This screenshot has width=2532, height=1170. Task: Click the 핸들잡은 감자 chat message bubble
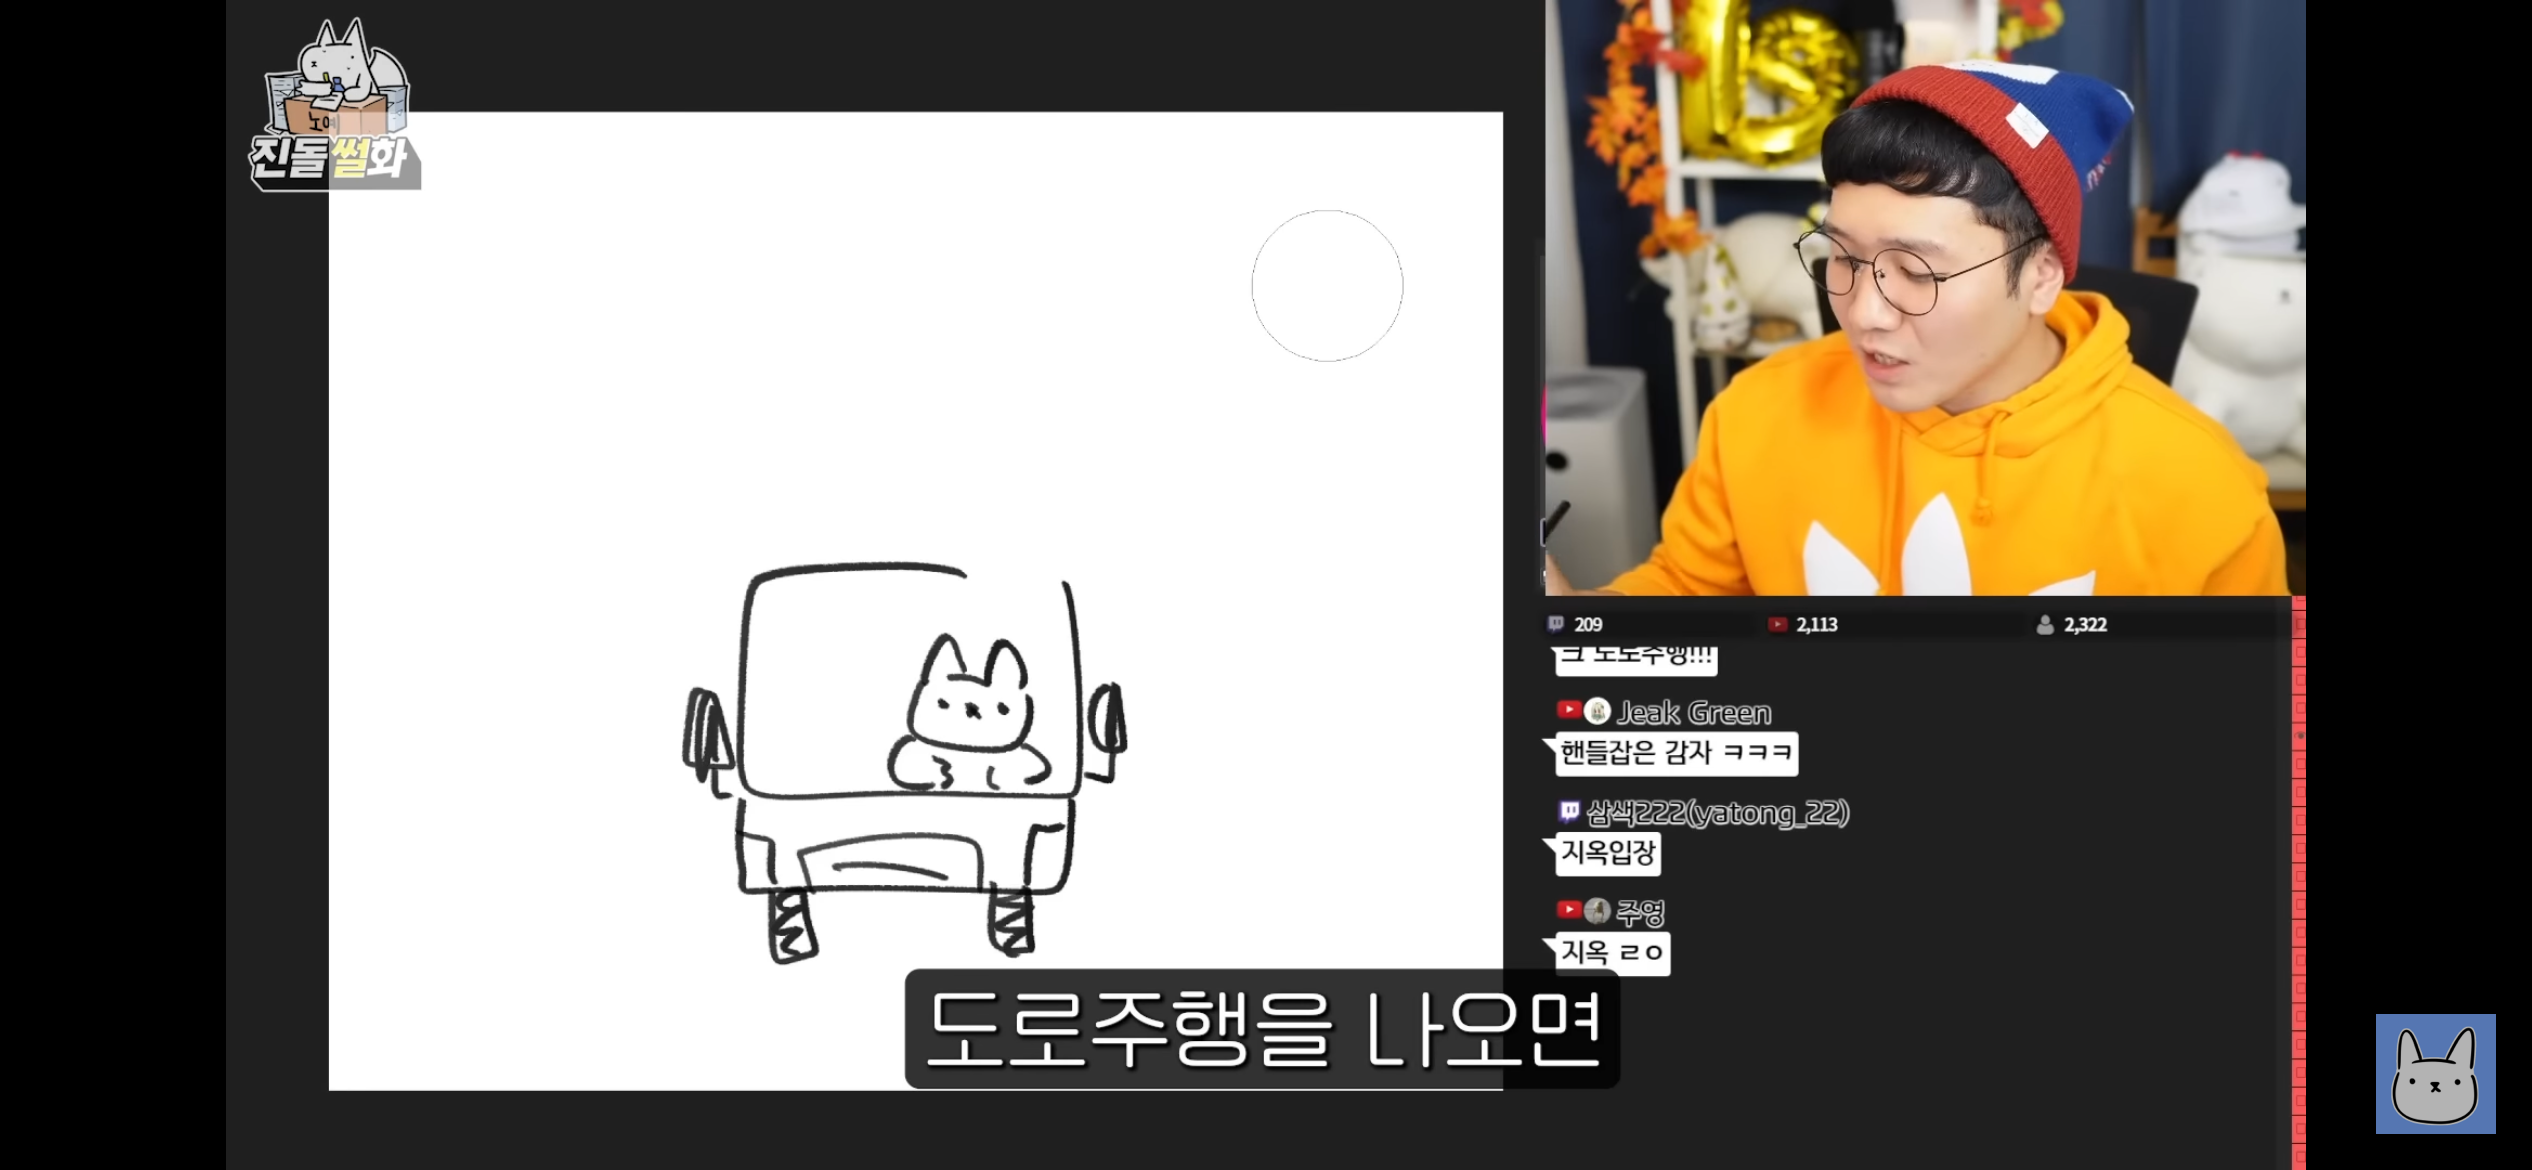tap(1676, 753)
